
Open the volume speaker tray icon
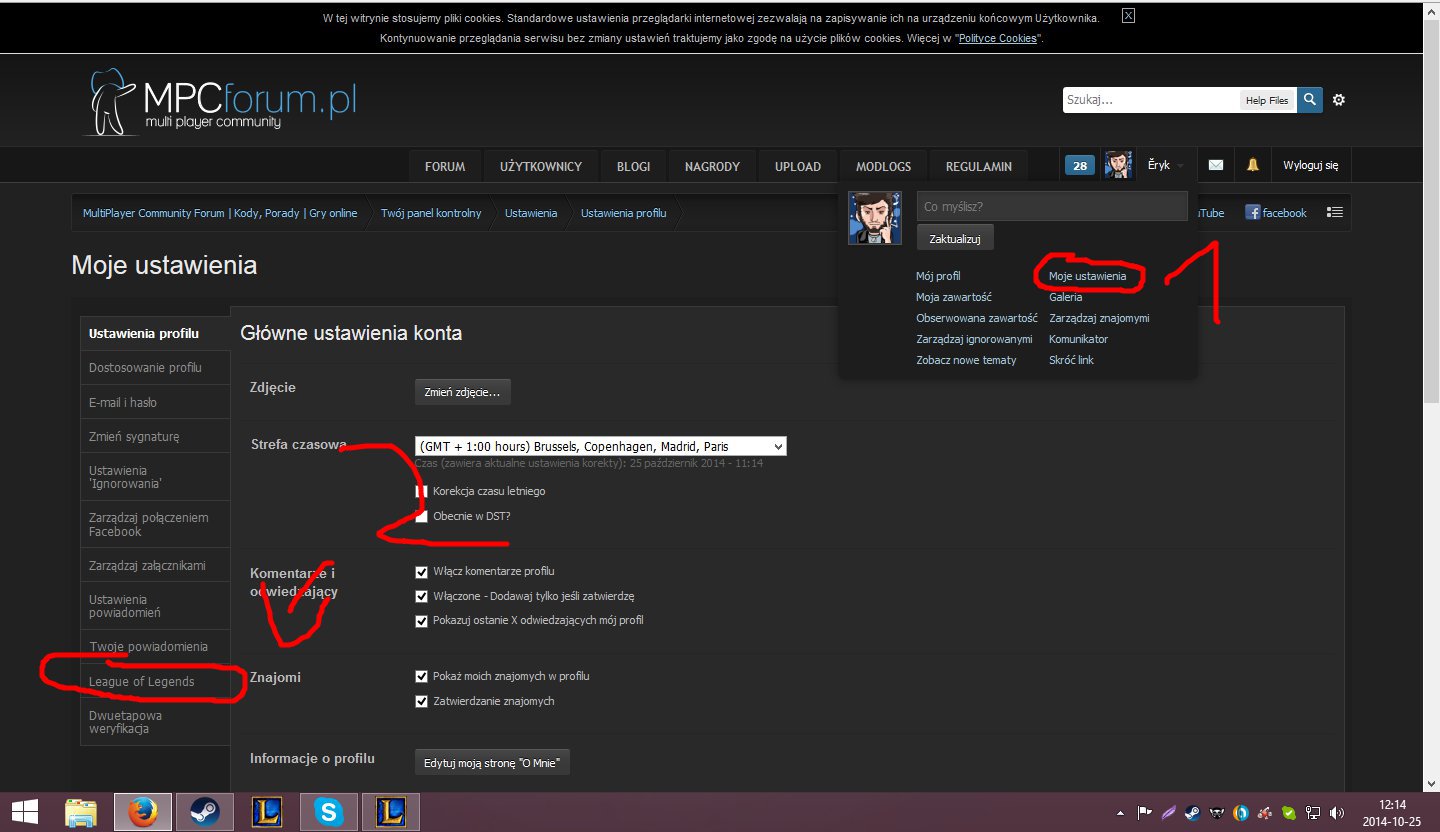(x=1338, y=812)
